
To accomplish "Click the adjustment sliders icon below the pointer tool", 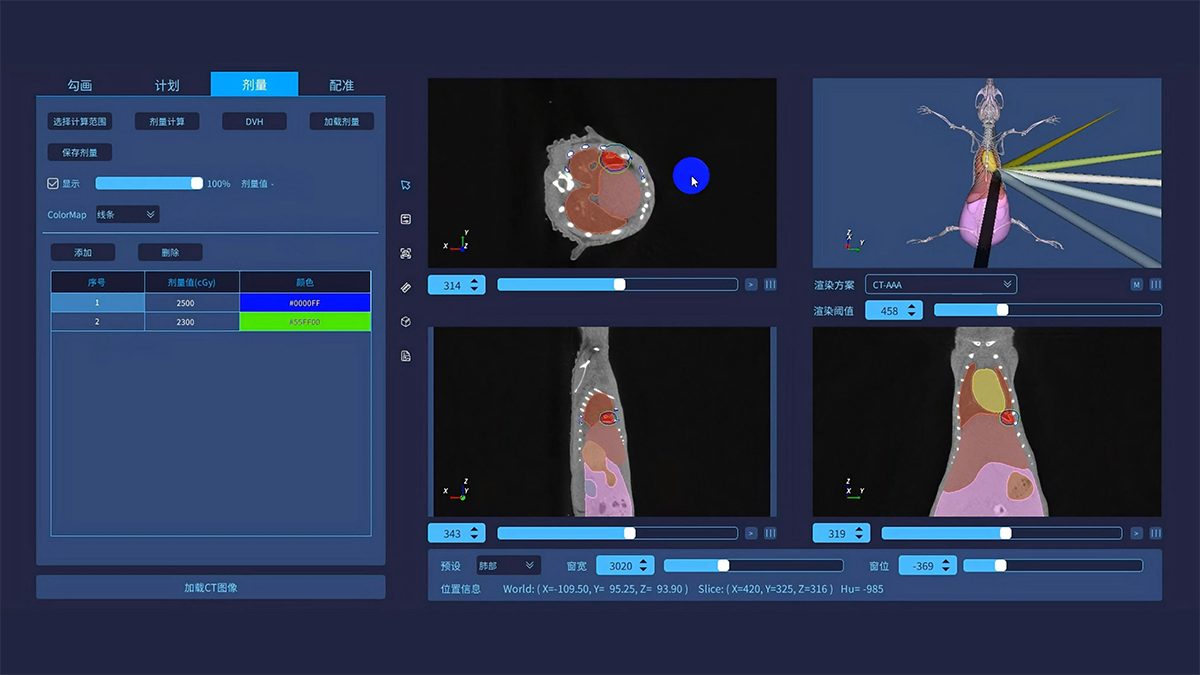I will coord(405,219).
